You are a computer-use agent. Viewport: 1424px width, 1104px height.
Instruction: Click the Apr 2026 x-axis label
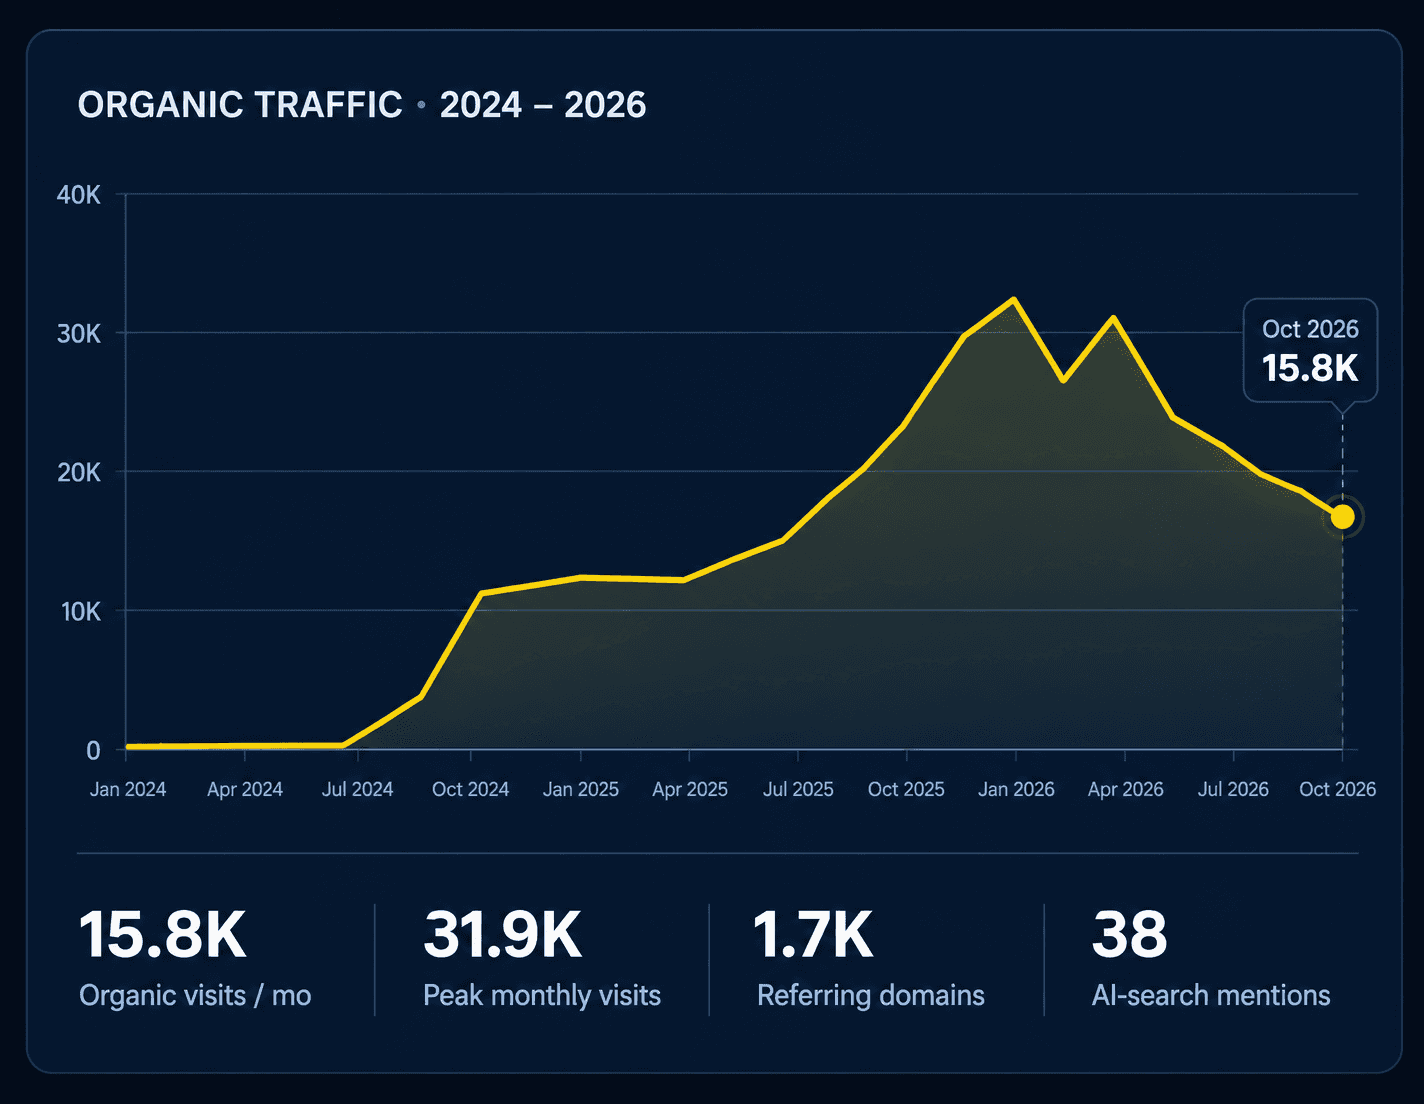point(1126,789)
